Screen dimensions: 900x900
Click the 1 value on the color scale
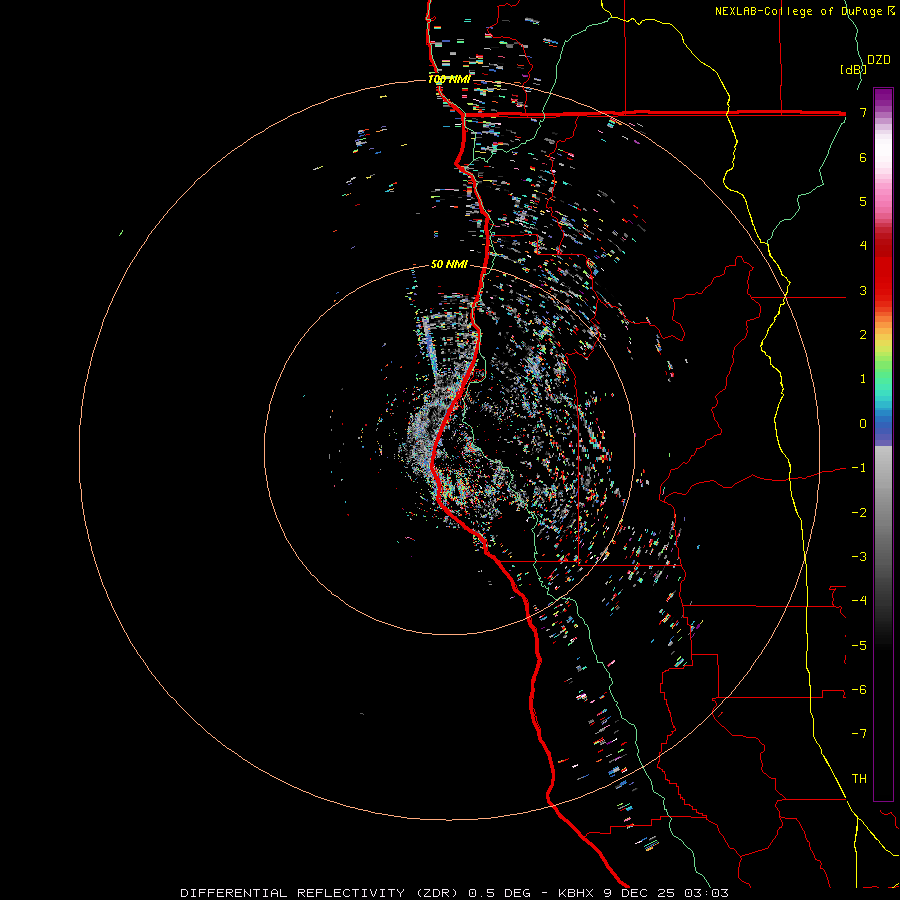pos(863,379)
